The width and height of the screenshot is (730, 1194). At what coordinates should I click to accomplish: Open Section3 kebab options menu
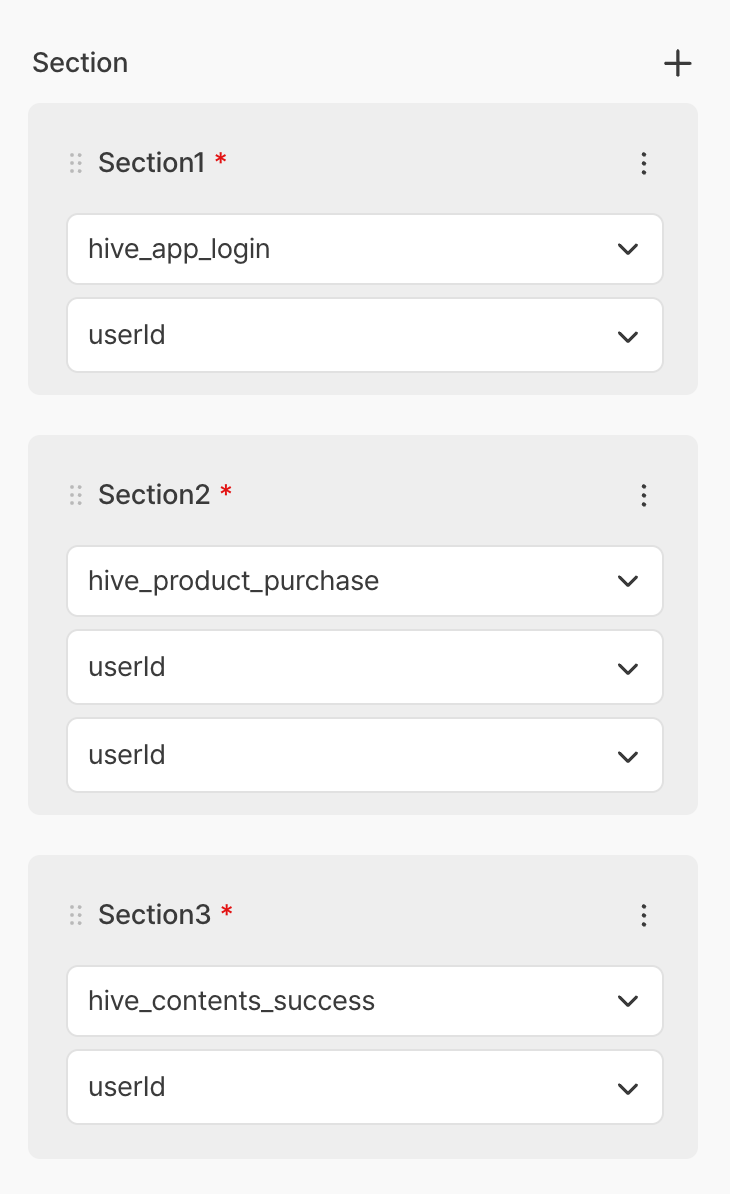[644, 915]
